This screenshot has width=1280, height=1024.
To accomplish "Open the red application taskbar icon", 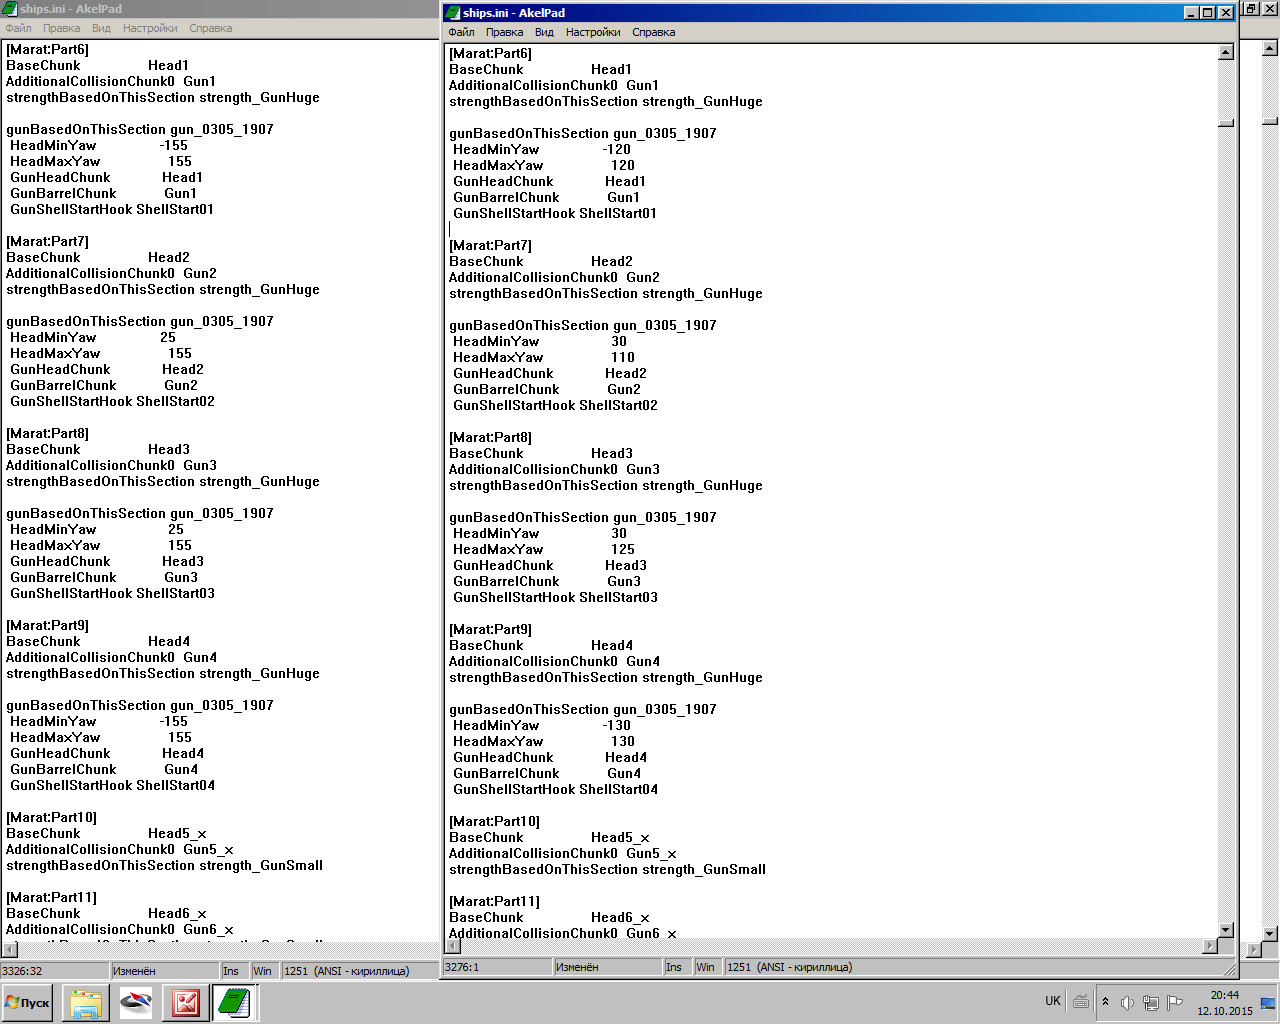I will [185, 1002].
